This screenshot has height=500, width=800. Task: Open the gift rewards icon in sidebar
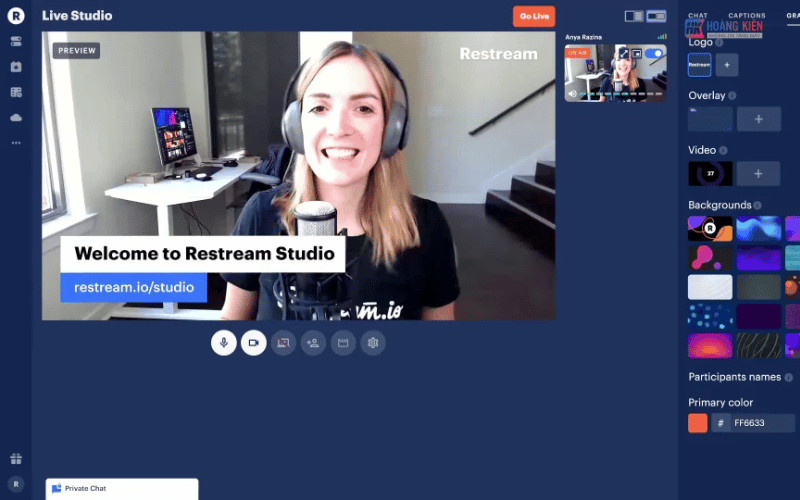click(x=16, y=459)
